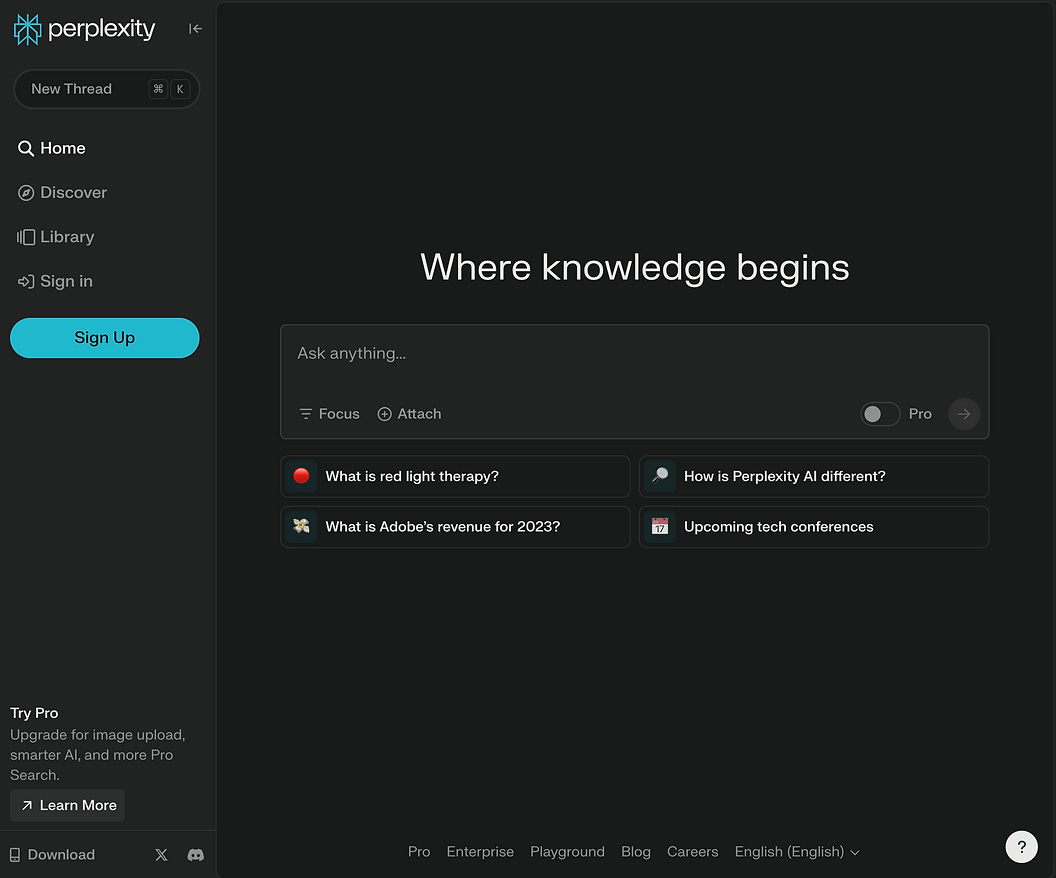Open Perplexity's X (Twitter) profile icon
This screenshot has width=1056, height=878.
pyautogui.click(x=162, y=855)
